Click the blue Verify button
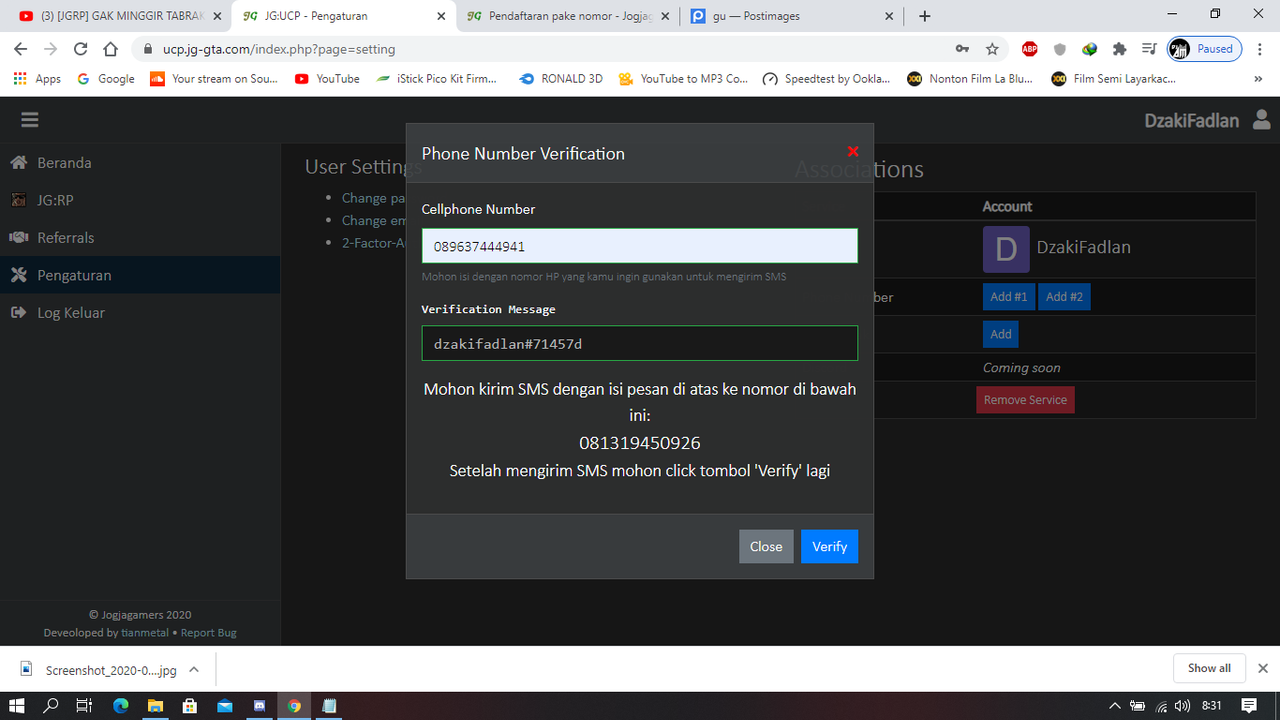 click(x=829, y=546)
